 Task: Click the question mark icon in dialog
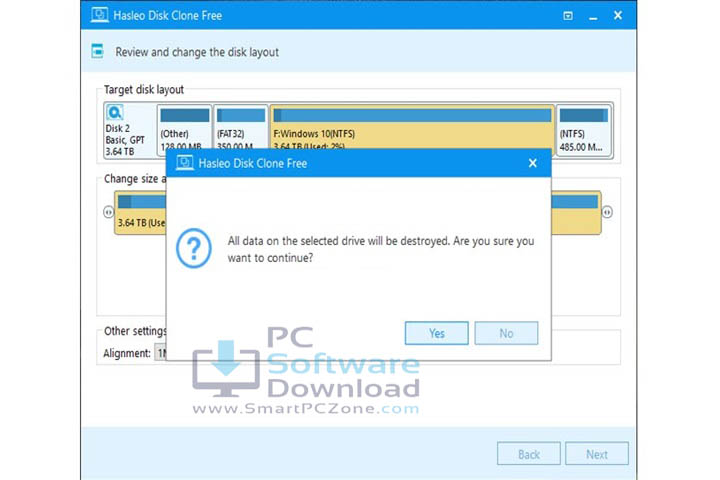pyautogui.click(x=194, y=248)
